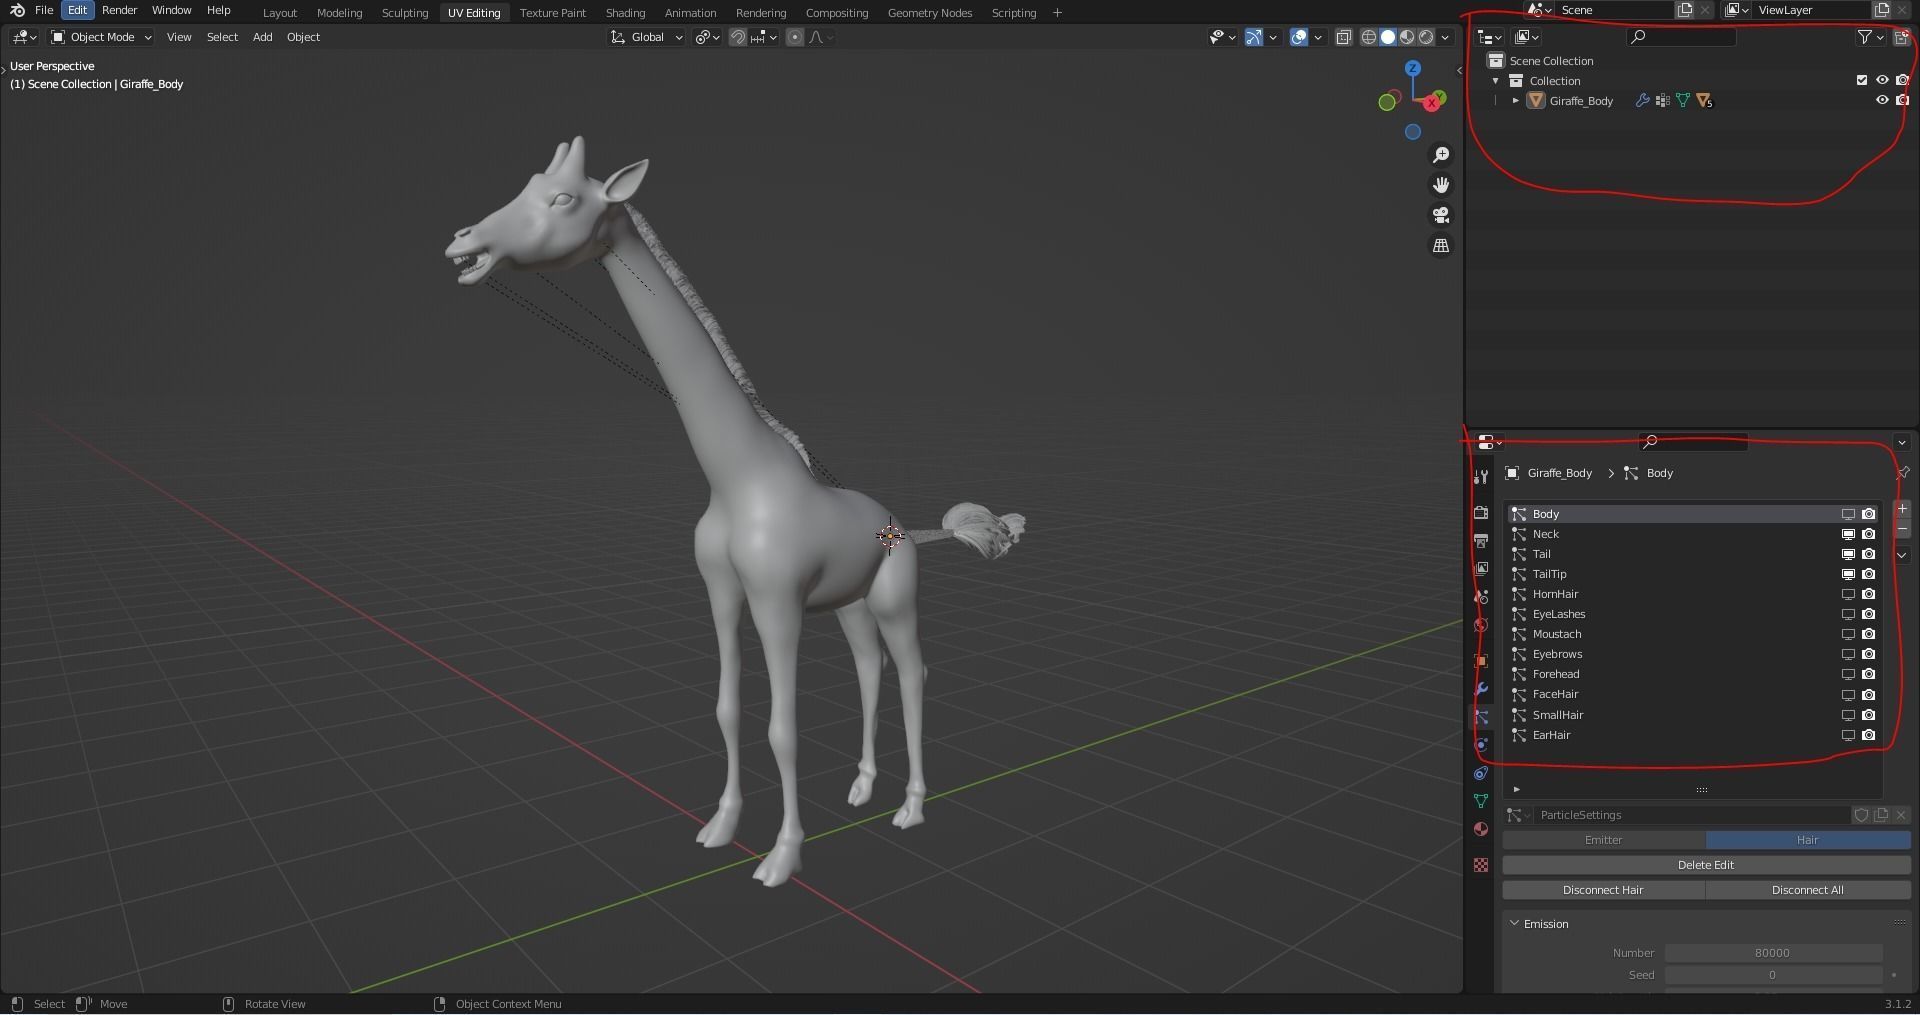Click Disconnect Hair button
Image resolution: width=1920 pixels, height=1015 pixels.
[1603, 890]
